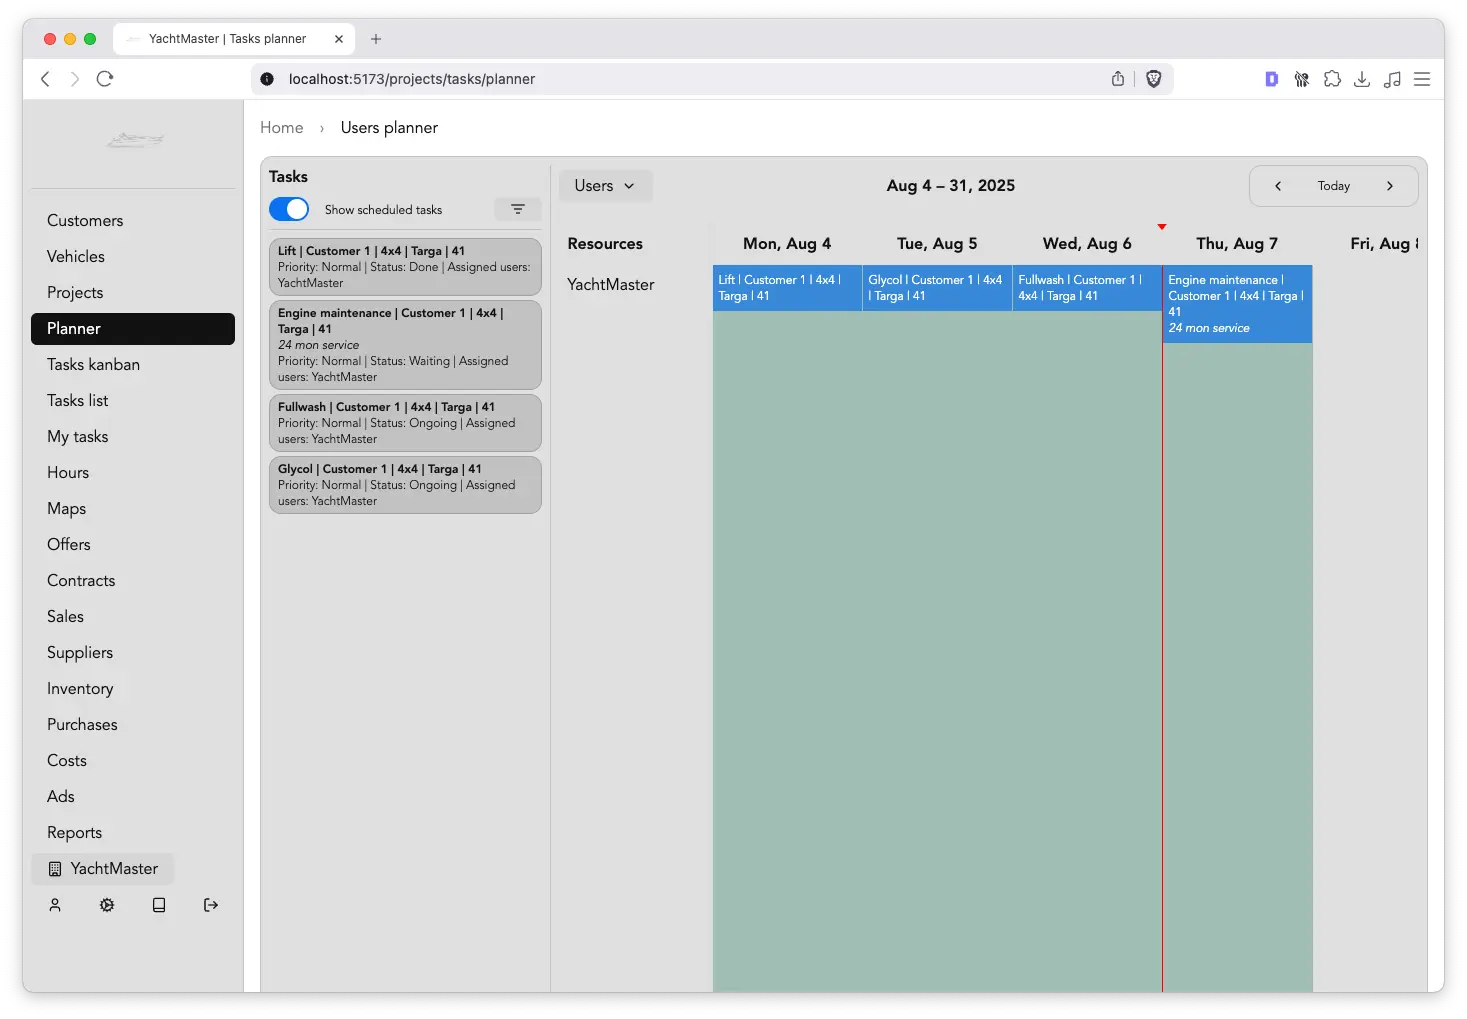Click the browser address bar URL
Viewport: 1467px width, 1019px height.
point(412,79)
